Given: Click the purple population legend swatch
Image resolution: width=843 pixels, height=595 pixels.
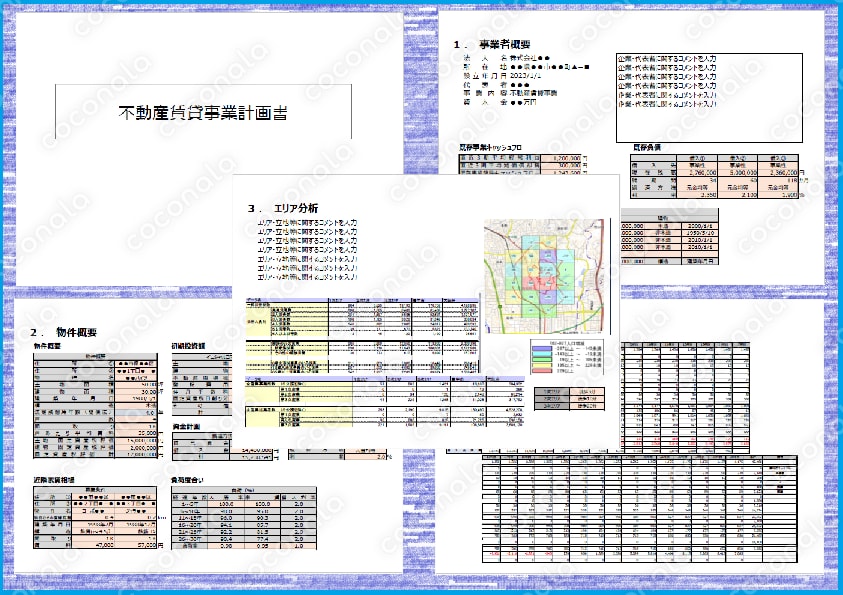Looking at the screenshot, I should (542, 348).
